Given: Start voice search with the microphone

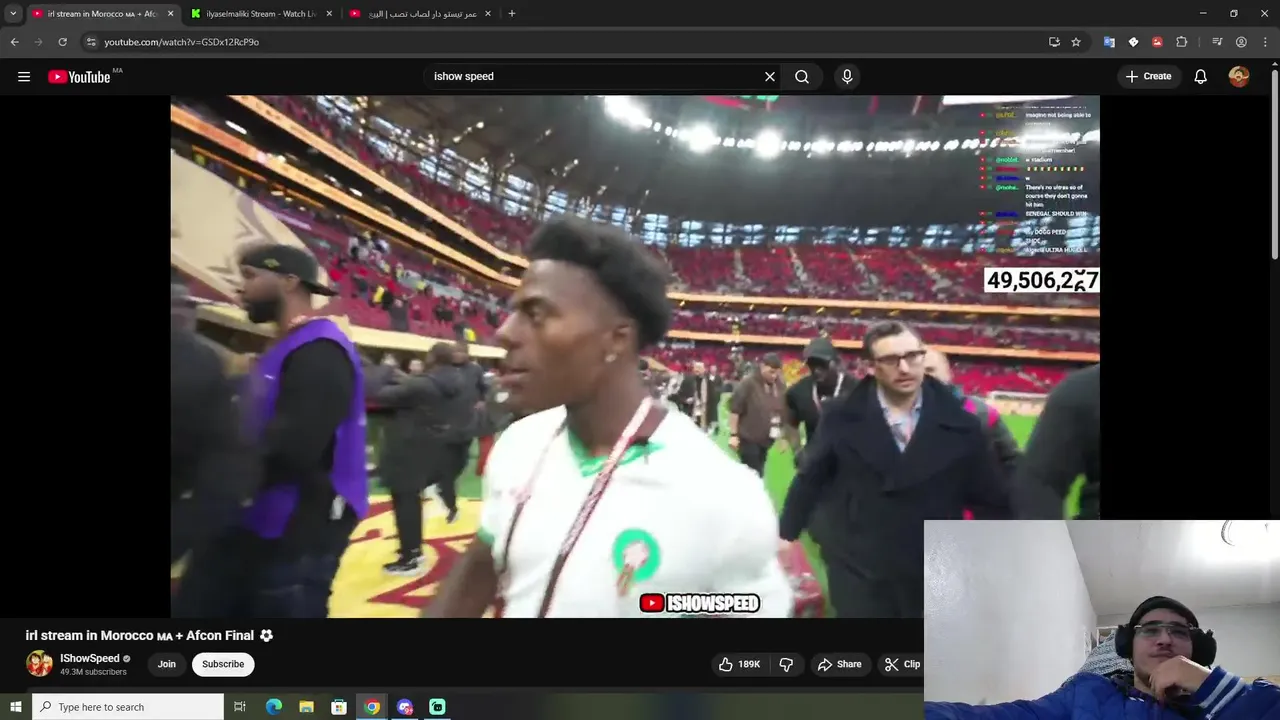Looking at the screenshot, I should coord(847,77).
